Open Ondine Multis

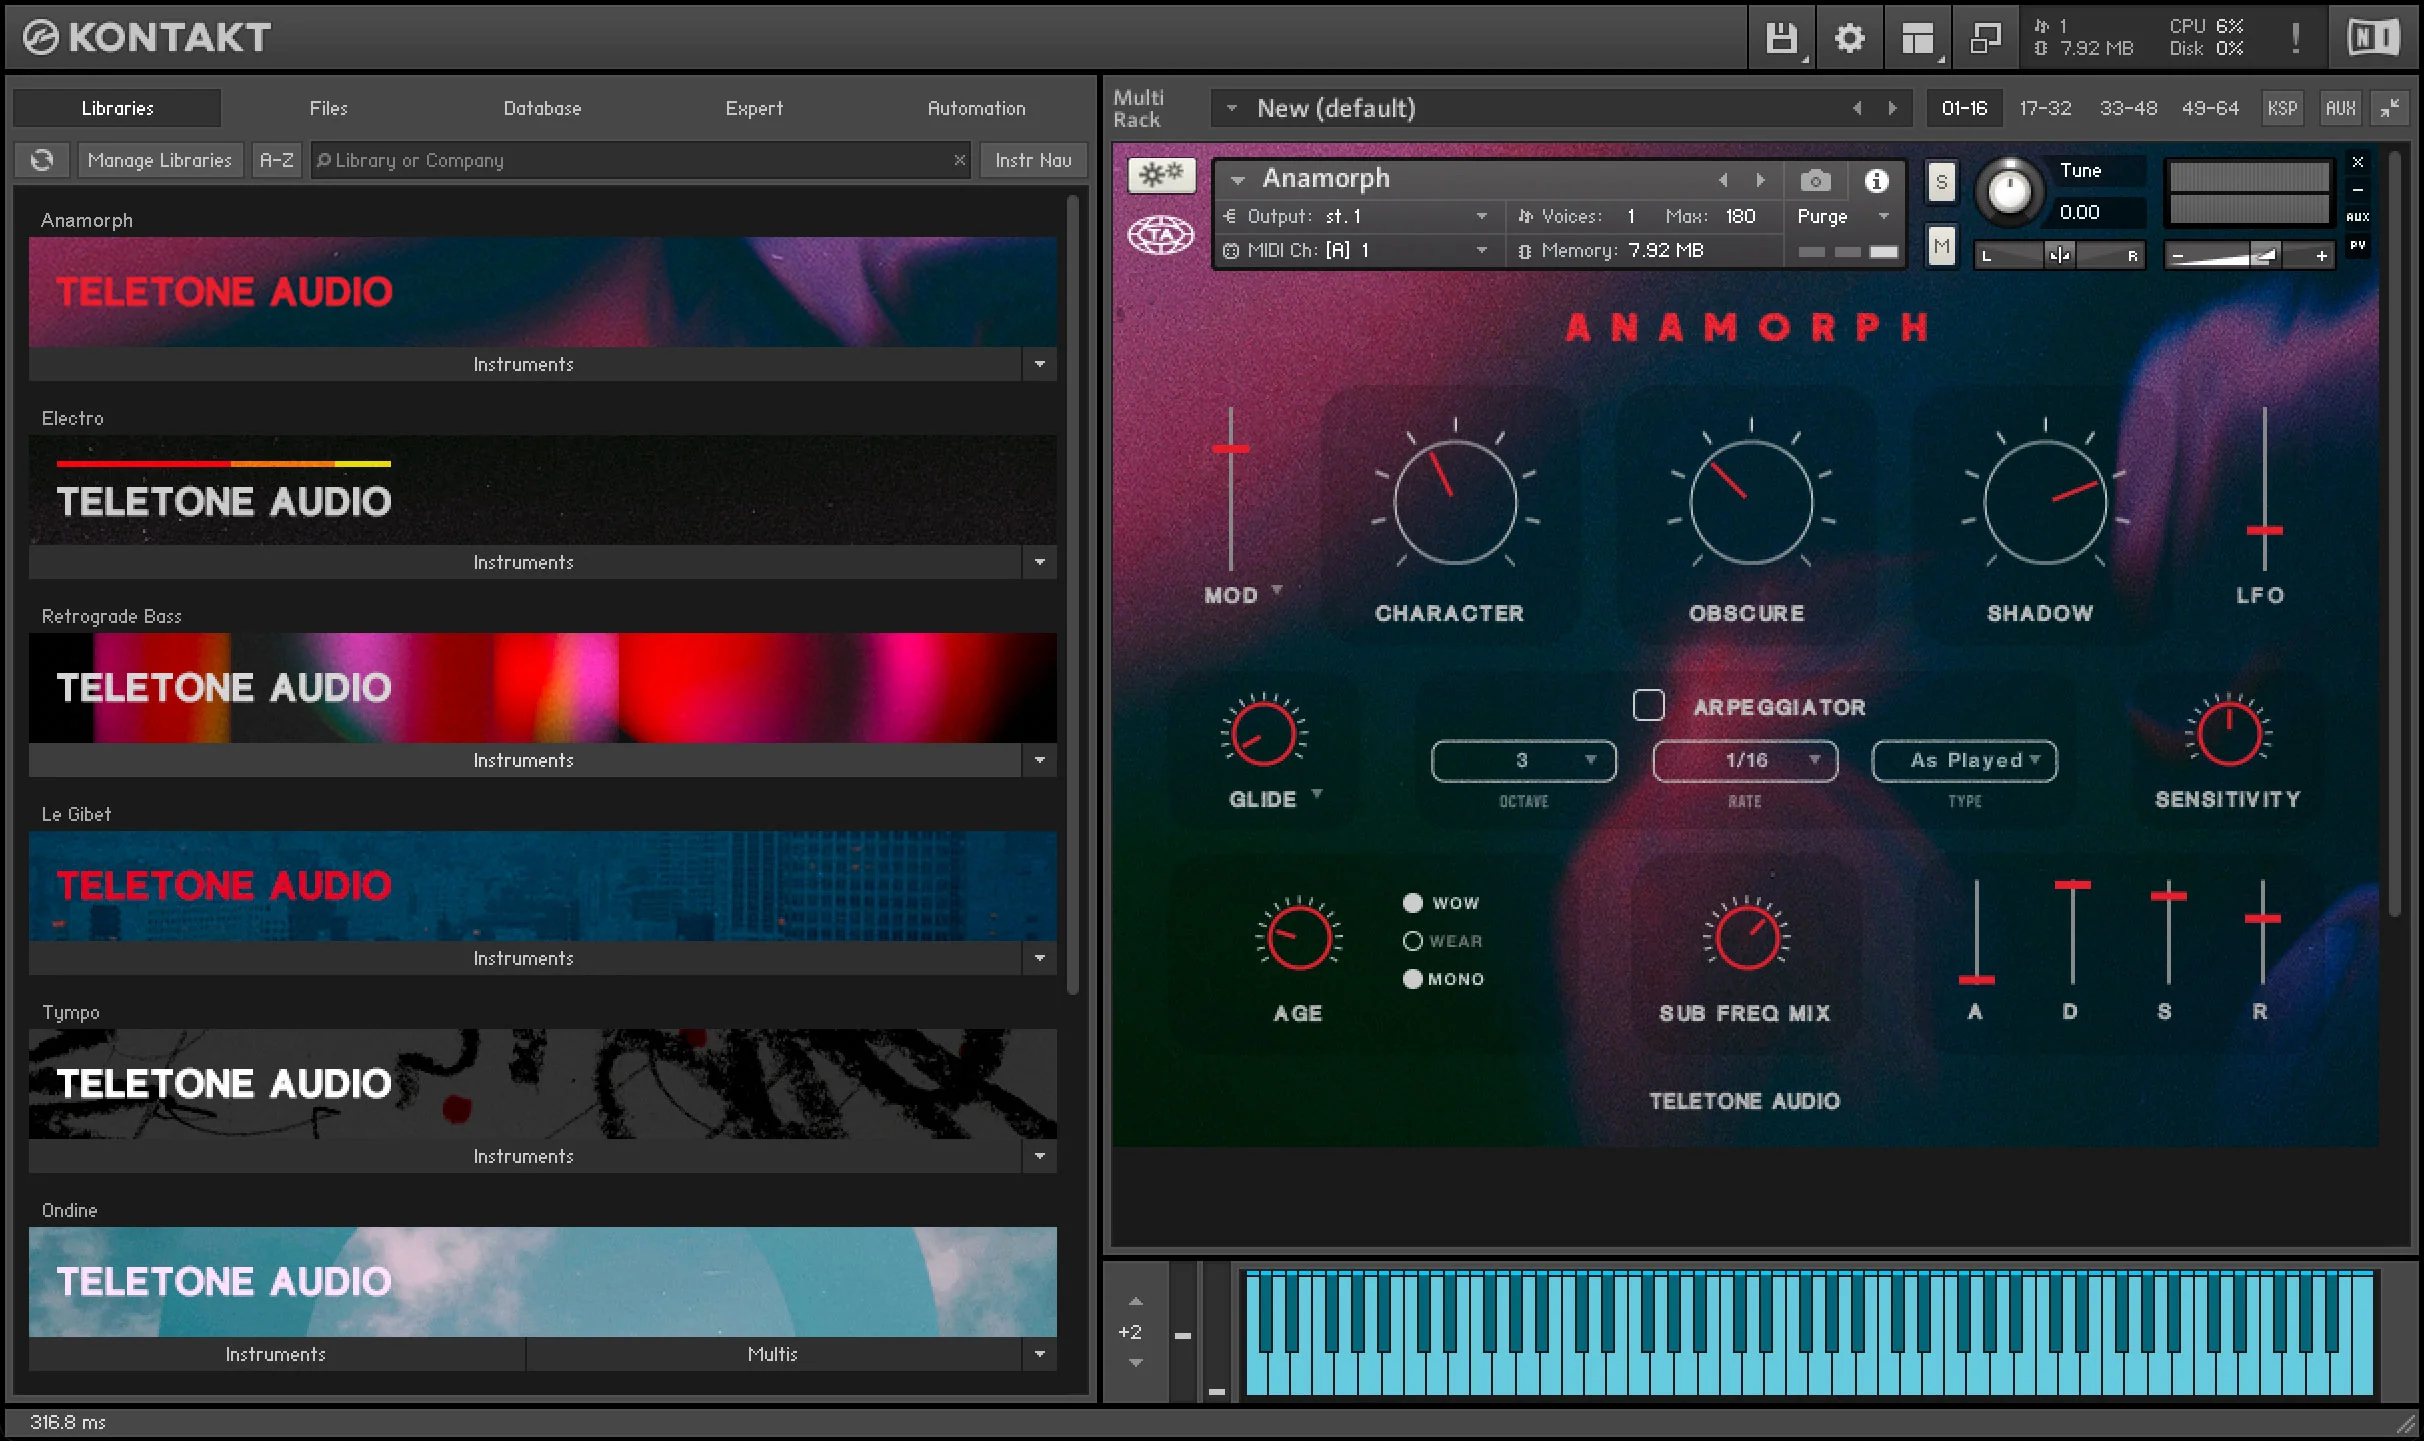pos(773,1354)
